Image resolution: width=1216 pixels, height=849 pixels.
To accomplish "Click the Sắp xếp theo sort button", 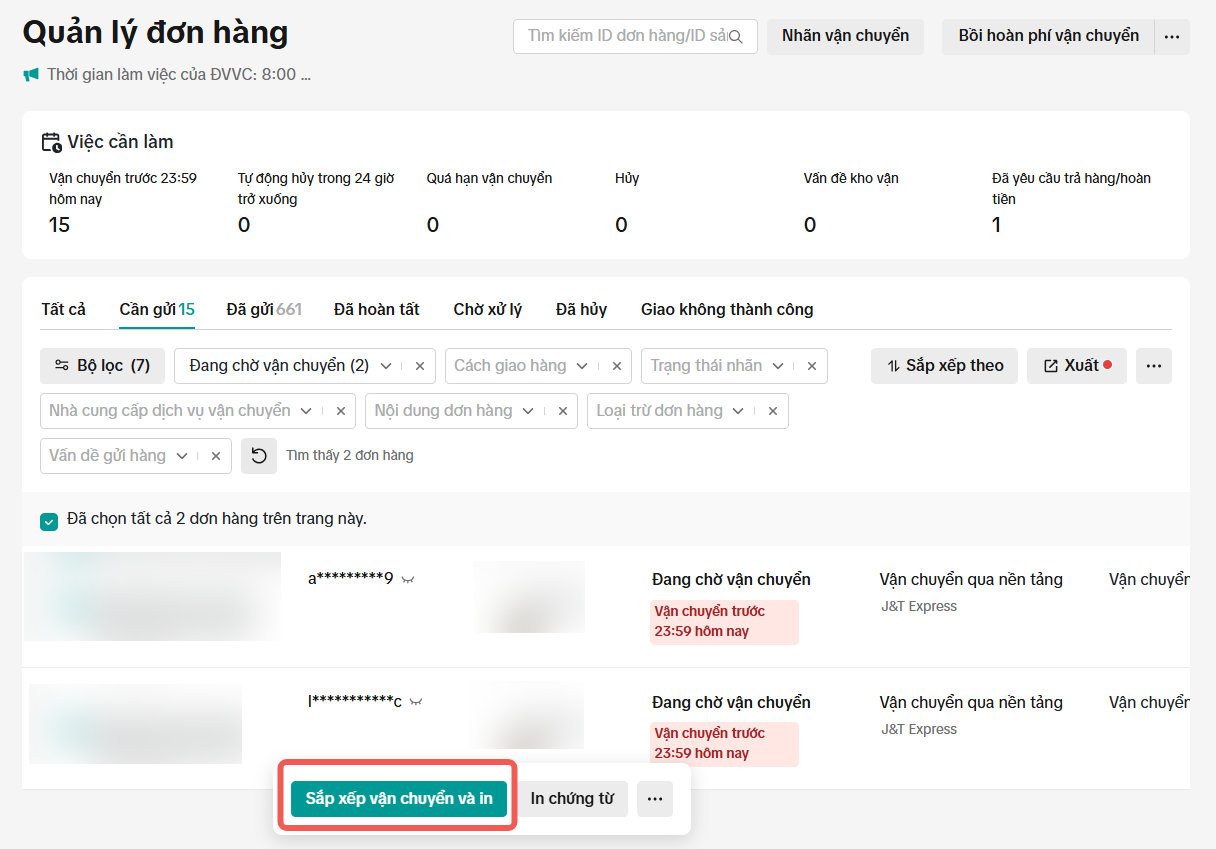I will pos(944,366).
